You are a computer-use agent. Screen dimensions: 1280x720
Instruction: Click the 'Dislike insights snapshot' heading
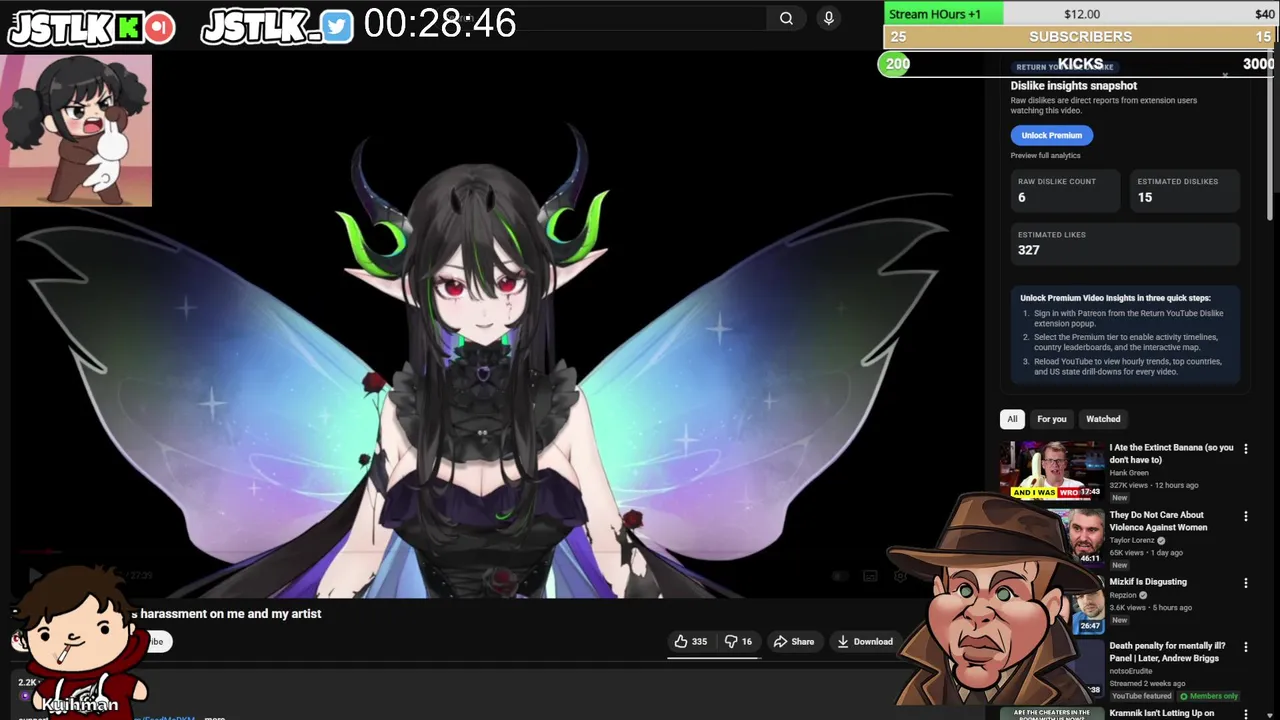coord(1073,86)
